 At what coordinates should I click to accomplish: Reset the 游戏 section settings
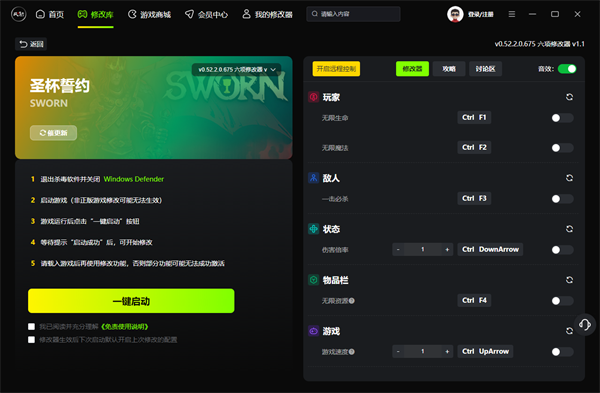(569, 331)
